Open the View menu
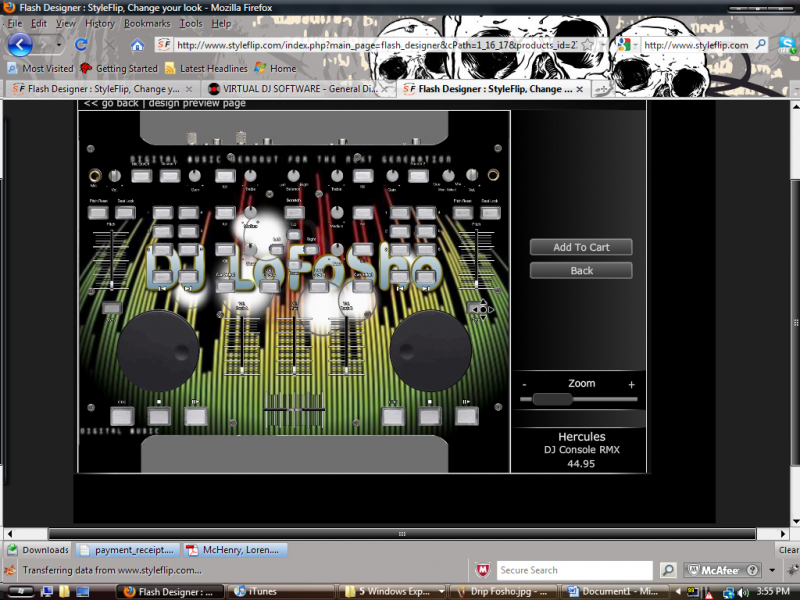Viewport: 800px width, 600px height. point(66,23)
